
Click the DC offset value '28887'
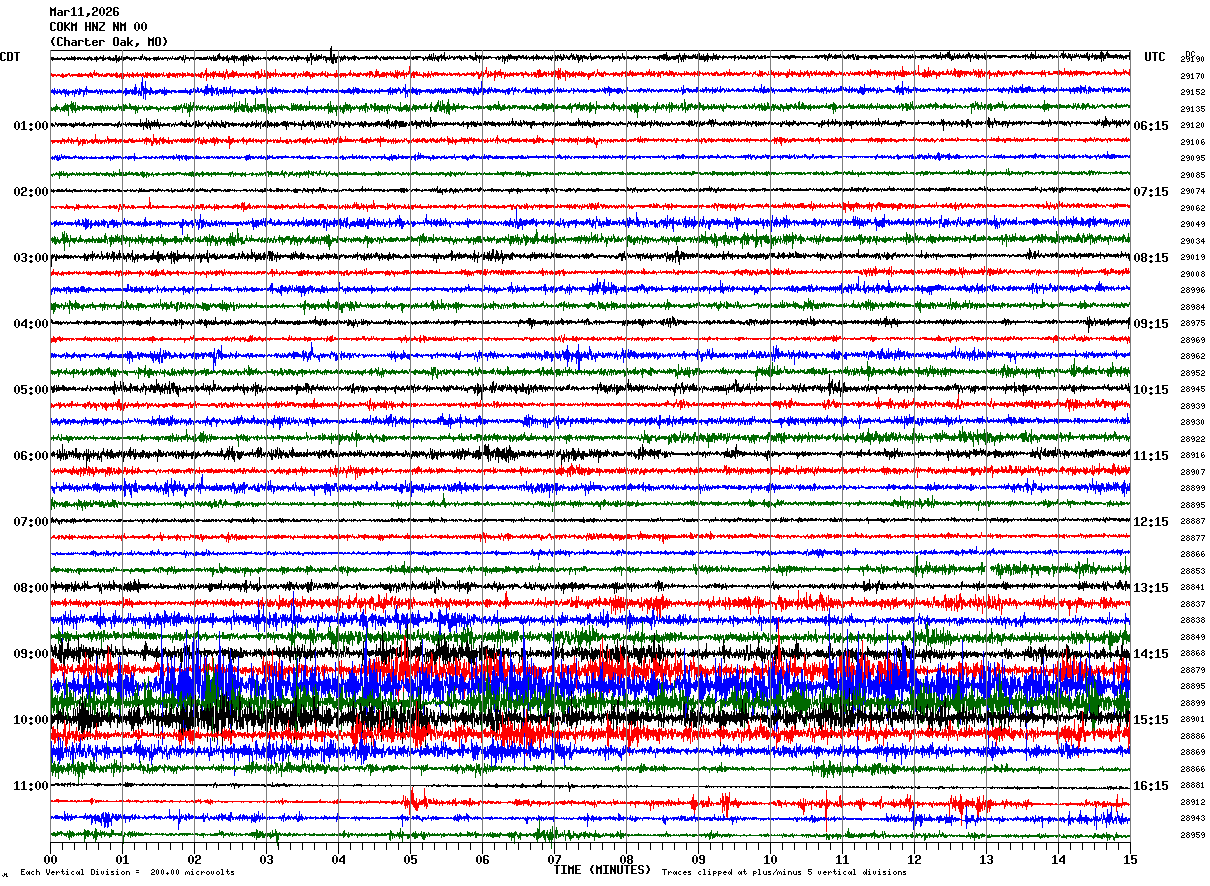(1193, 521)
